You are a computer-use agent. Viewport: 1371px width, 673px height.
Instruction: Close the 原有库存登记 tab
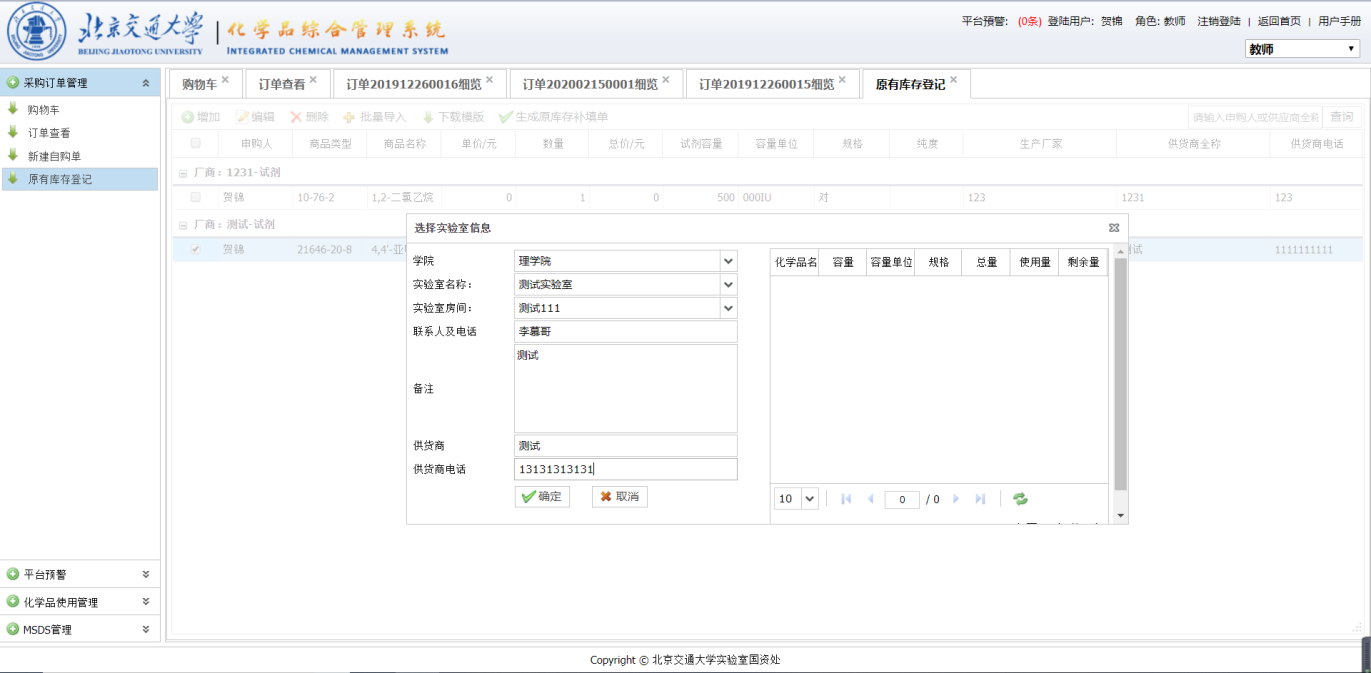(x=954, y=80)
